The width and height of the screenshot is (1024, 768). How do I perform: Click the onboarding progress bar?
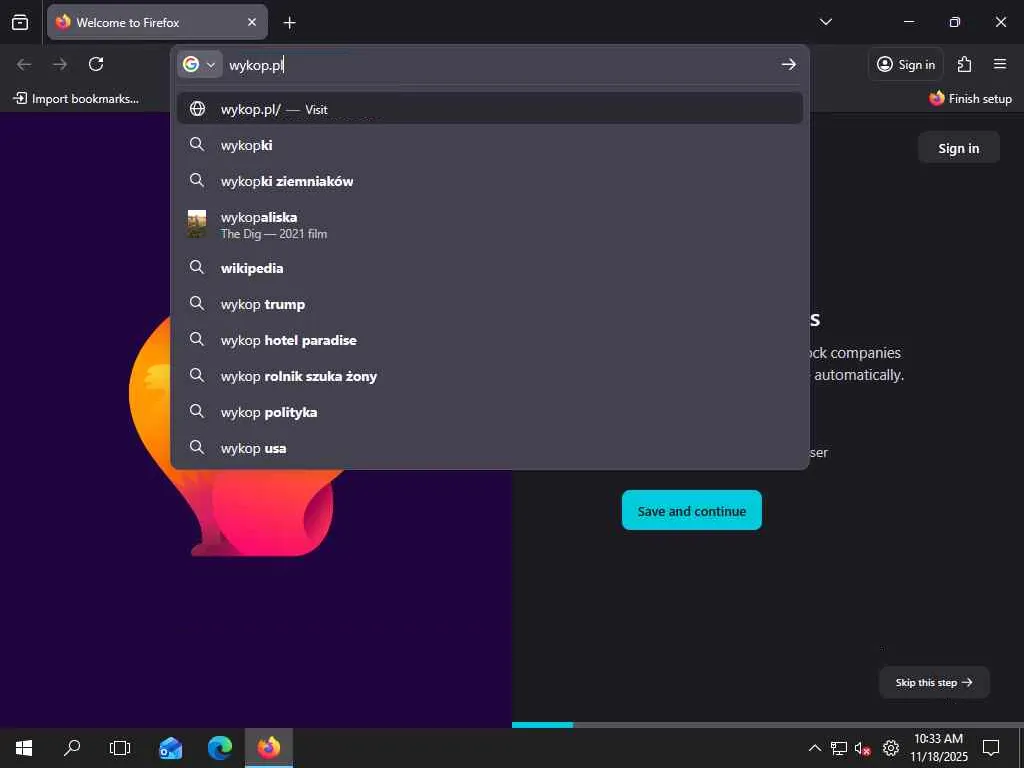pyautogui.click(x=768, y=725)
